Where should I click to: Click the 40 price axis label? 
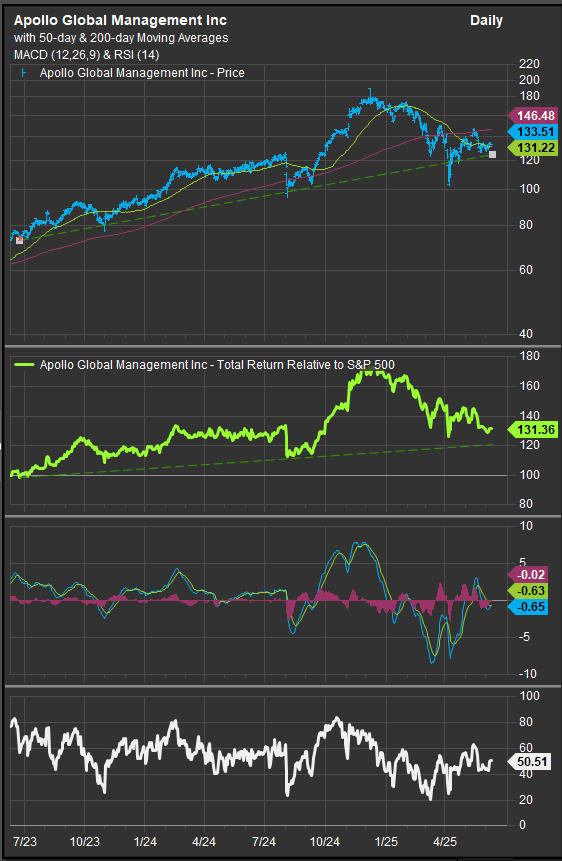tap(526, 334)
